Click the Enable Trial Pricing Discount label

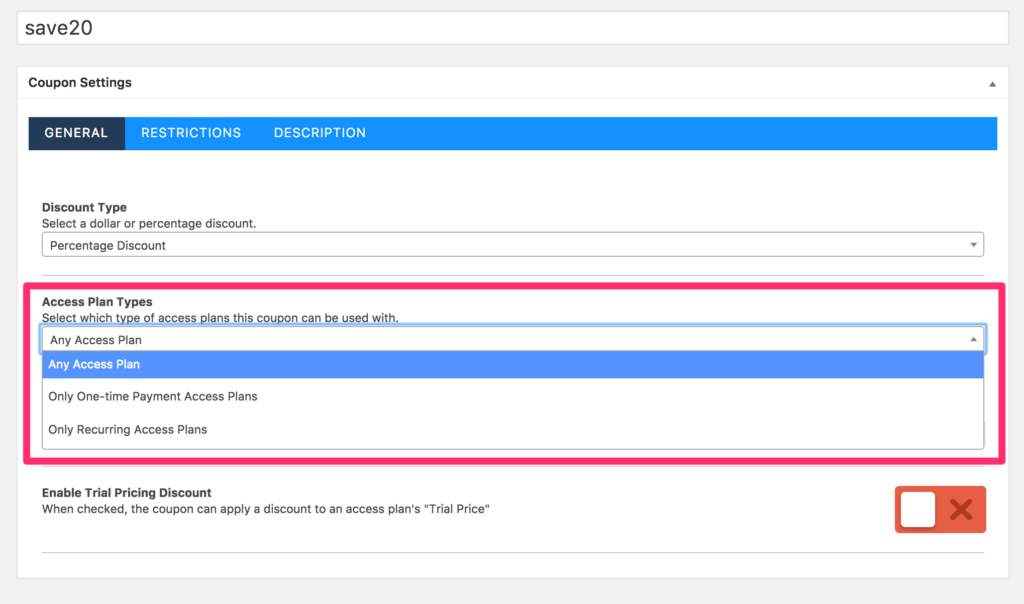[x=127, y=492]
